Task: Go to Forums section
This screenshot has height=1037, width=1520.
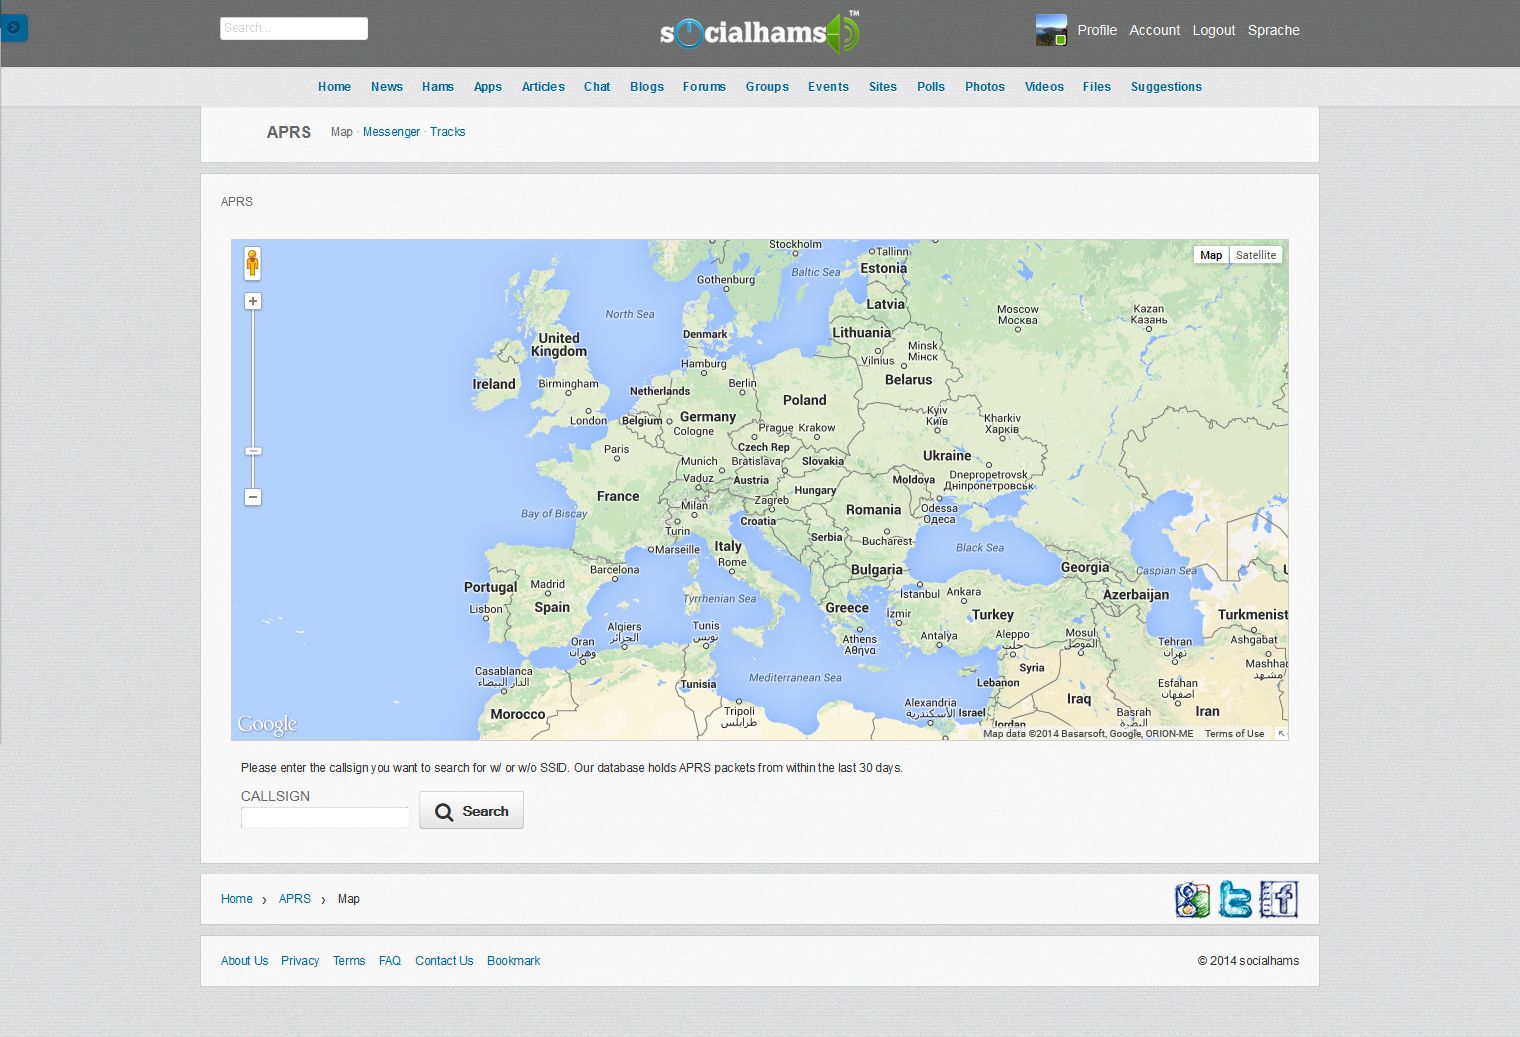Action: [x=704, y=87]
